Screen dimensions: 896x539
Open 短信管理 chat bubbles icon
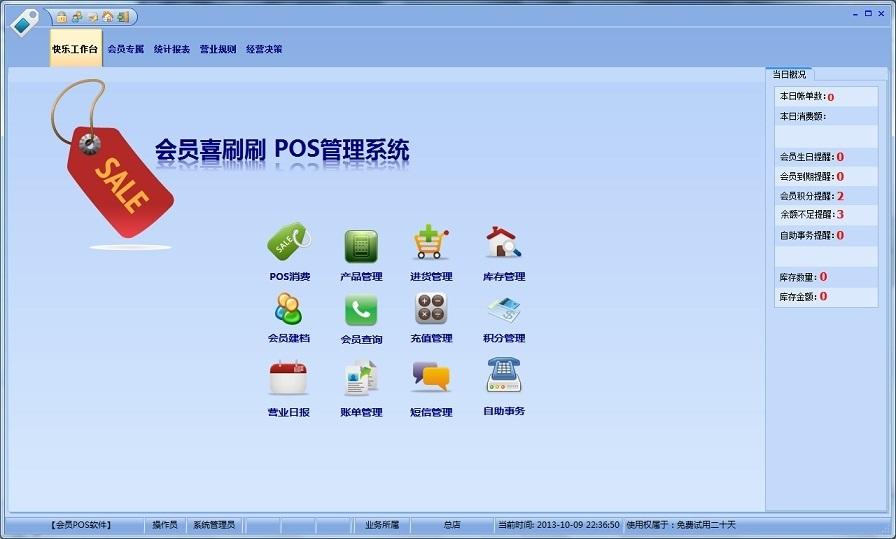tap(431, 377)
